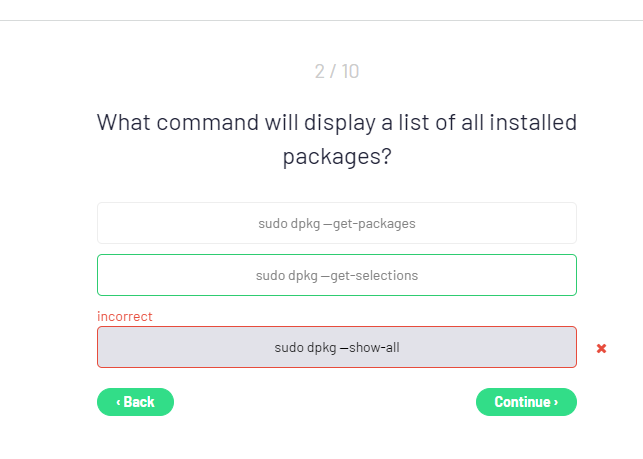Select the green-outlined correct answer box

(337, 275)
